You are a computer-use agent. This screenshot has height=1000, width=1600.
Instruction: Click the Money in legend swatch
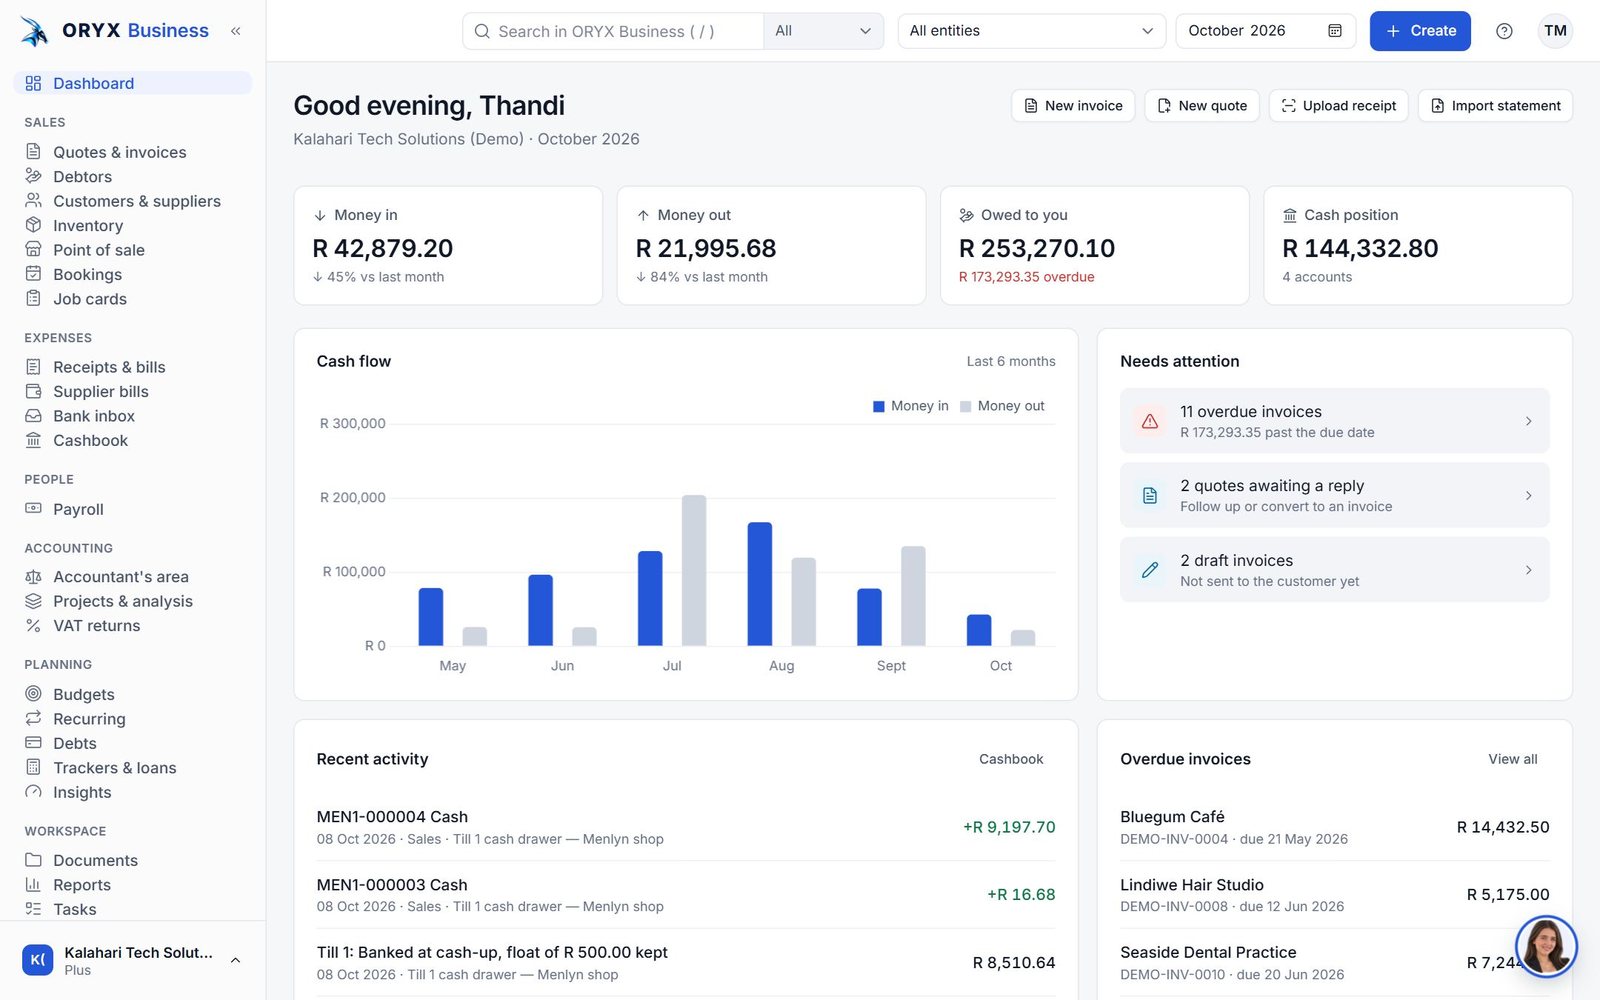(879, 406)
